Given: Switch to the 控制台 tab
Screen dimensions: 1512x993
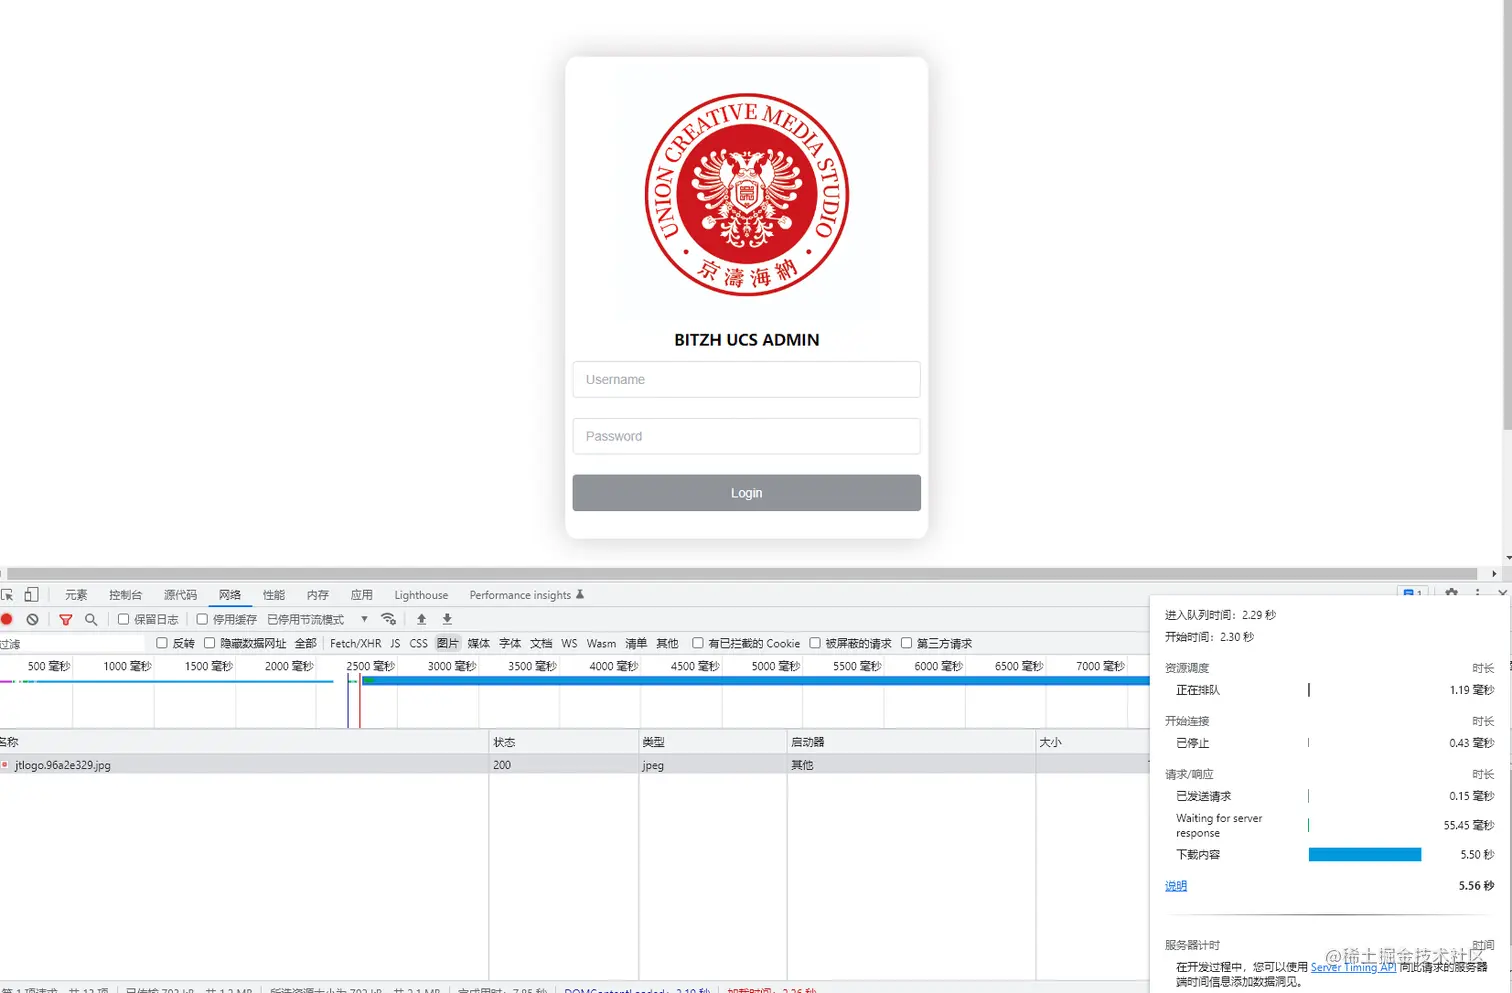Looking at the screenshot, I should pos(126,595).
